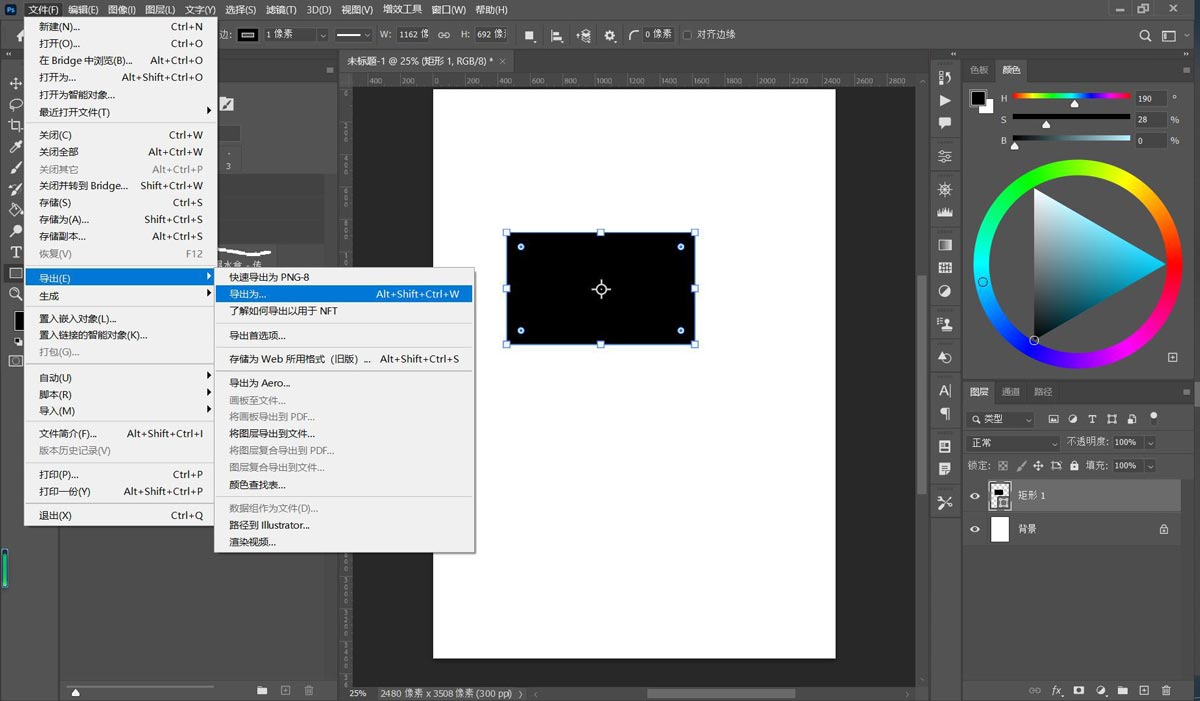Choose 快速导出为 PNG-8

point(344,277)
